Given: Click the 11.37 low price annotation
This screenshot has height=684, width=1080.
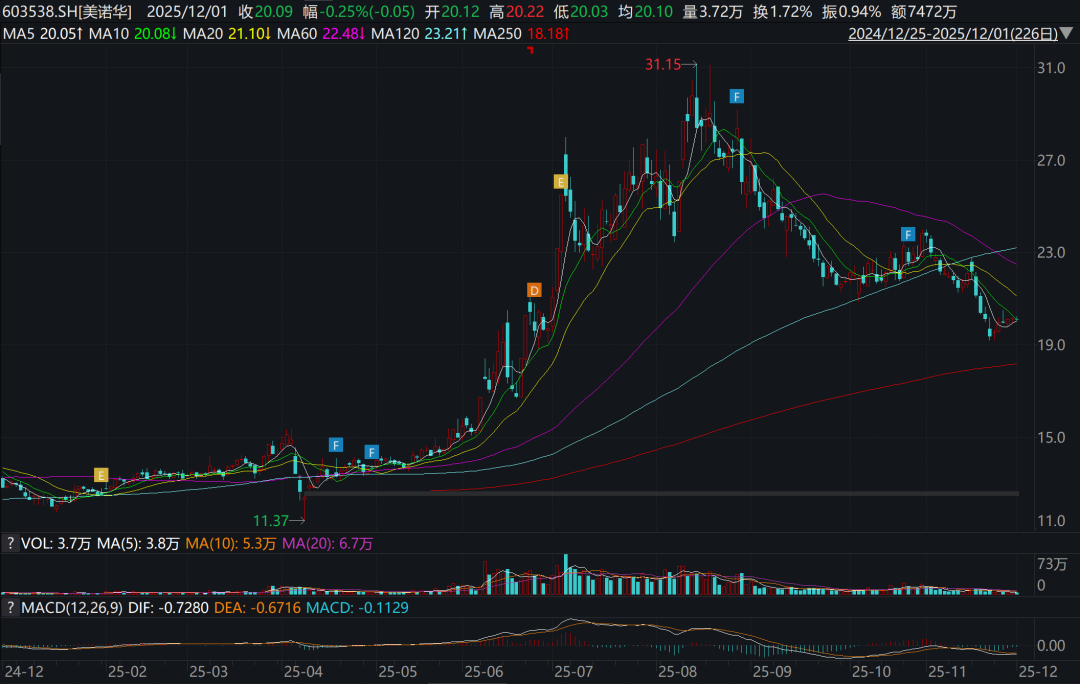Looking at the screenshot, I should point(271,521).
